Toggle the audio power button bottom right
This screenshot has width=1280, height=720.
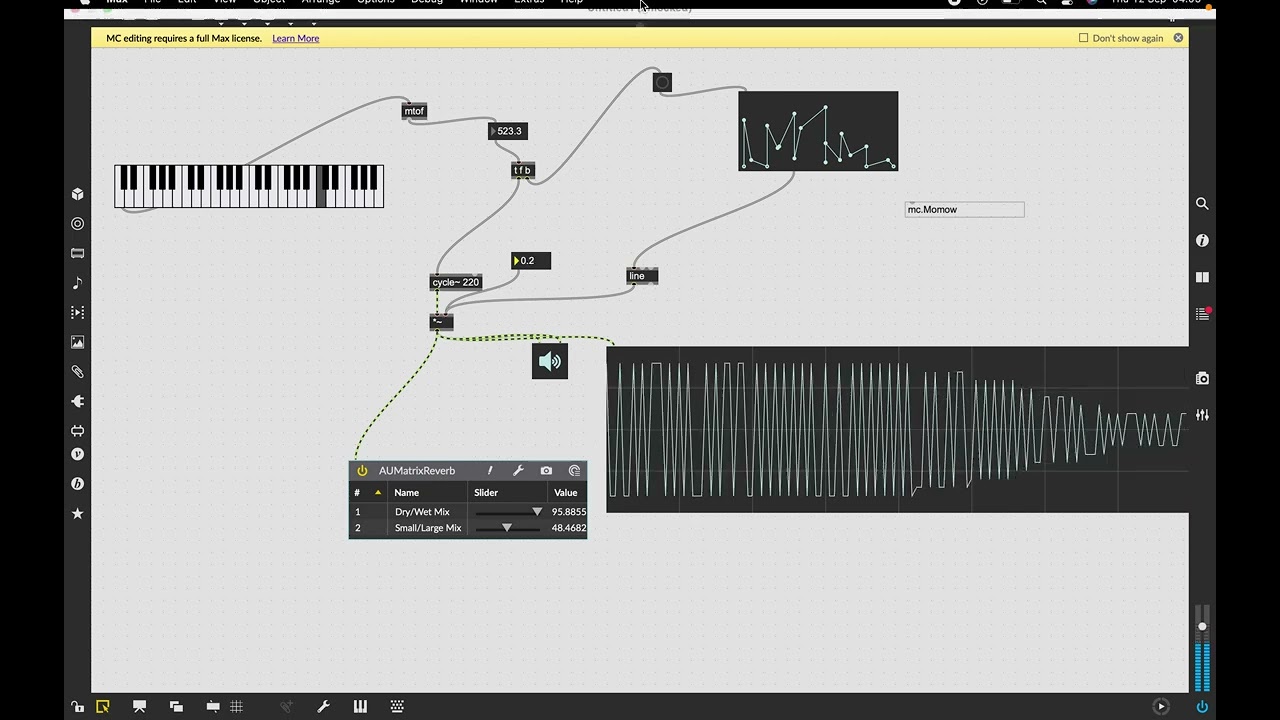(1202, 706)
